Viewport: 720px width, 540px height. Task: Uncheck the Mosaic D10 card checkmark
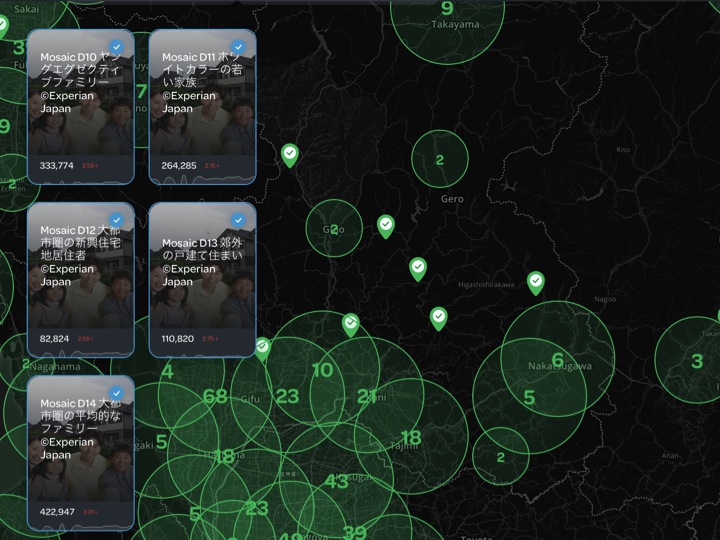(117, 47)
